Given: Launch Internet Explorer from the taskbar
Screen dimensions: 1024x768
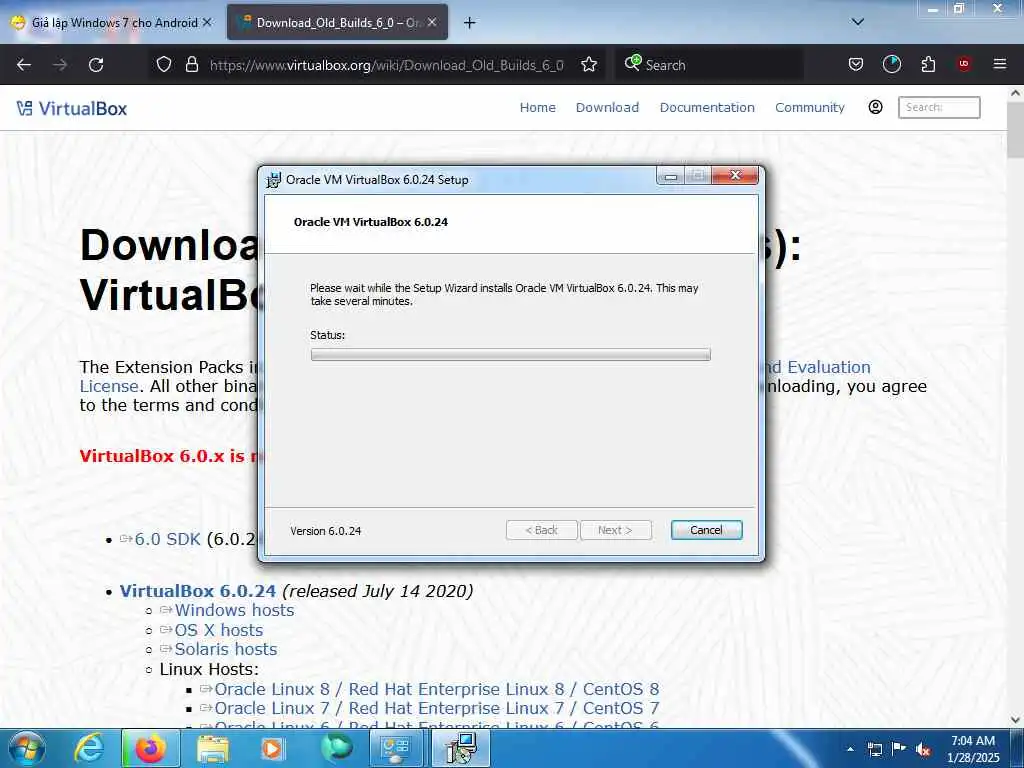Looking at the screenshot, I should pos(90,748).
